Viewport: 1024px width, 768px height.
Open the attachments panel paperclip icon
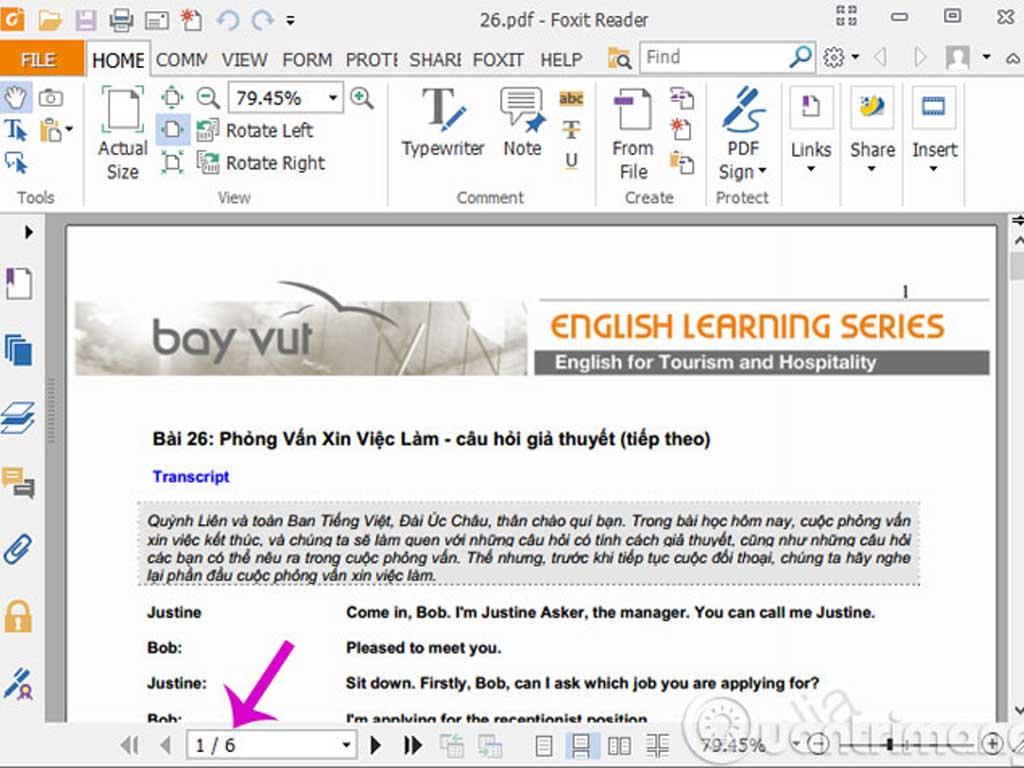point(18,549)
